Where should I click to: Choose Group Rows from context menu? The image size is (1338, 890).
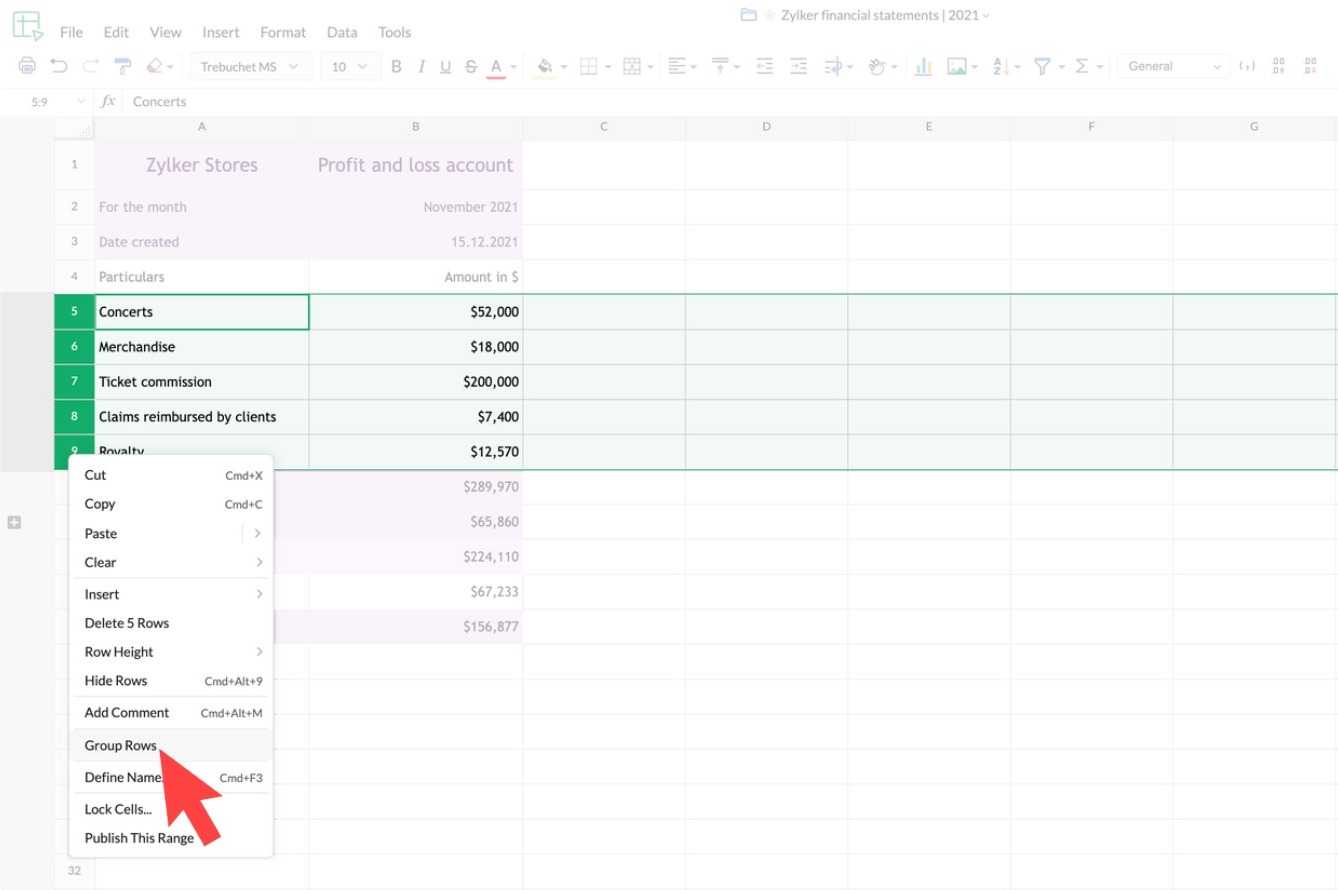tap(120, 745)
